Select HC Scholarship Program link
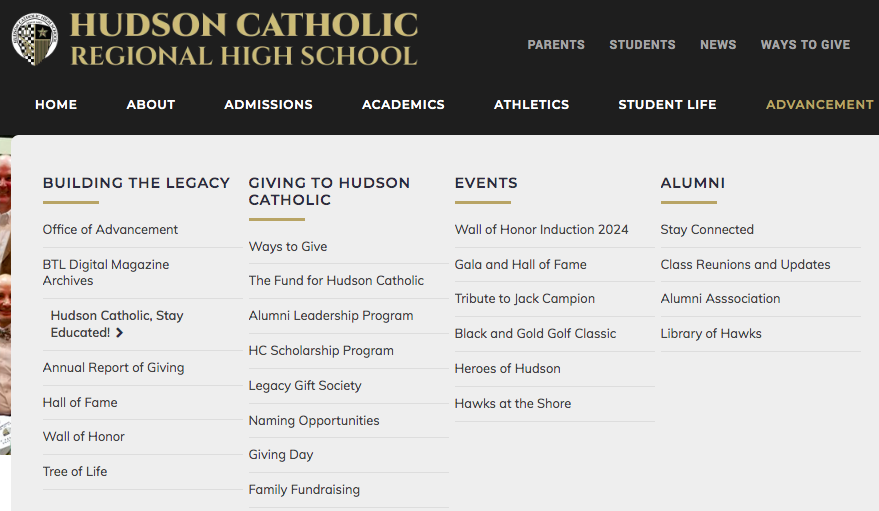Screen dimensions: 879x511 point(321,350)
